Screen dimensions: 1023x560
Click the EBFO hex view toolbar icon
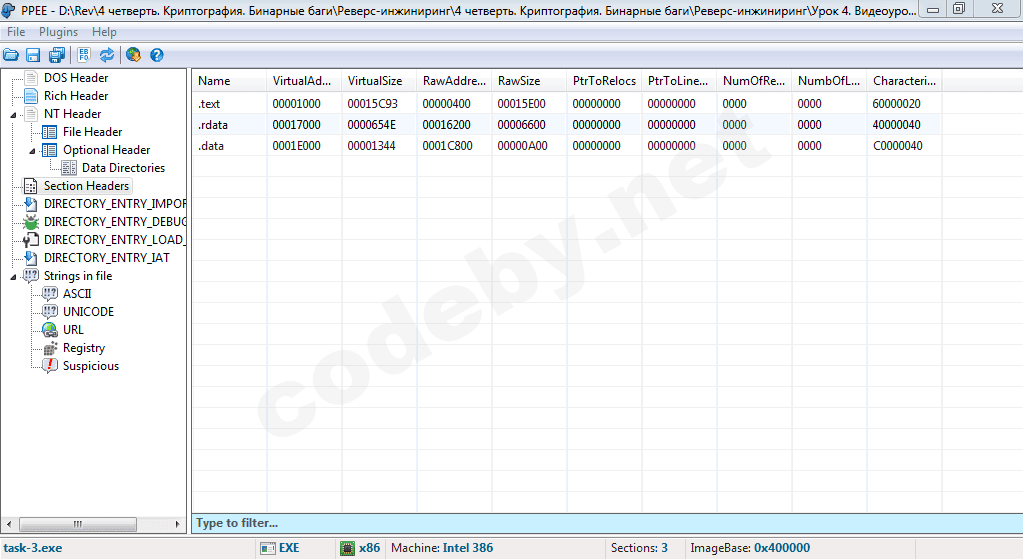84,55
